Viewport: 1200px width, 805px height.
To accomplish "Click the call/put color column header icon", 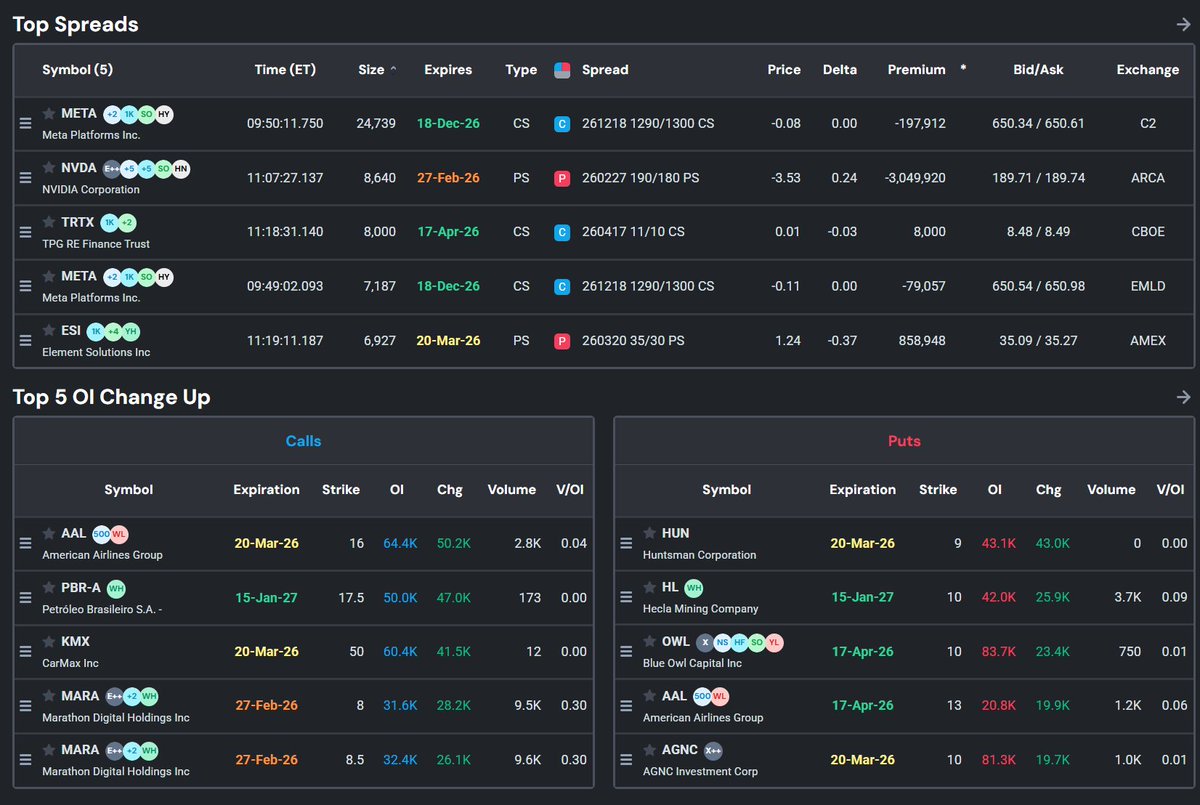I will point(562,70).
